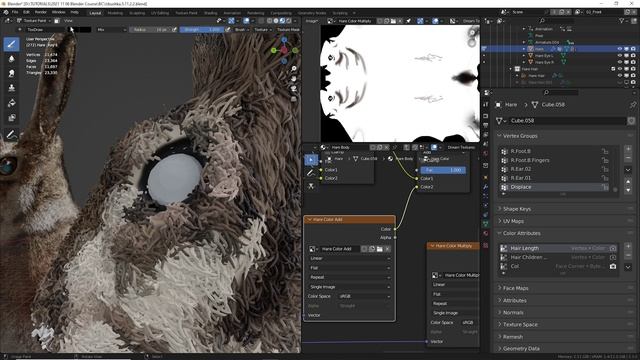The width and height of the screenshot is (640, 360).
Task: Disable render camera icon for Hare Eye L
Action: tap(633, 56)
